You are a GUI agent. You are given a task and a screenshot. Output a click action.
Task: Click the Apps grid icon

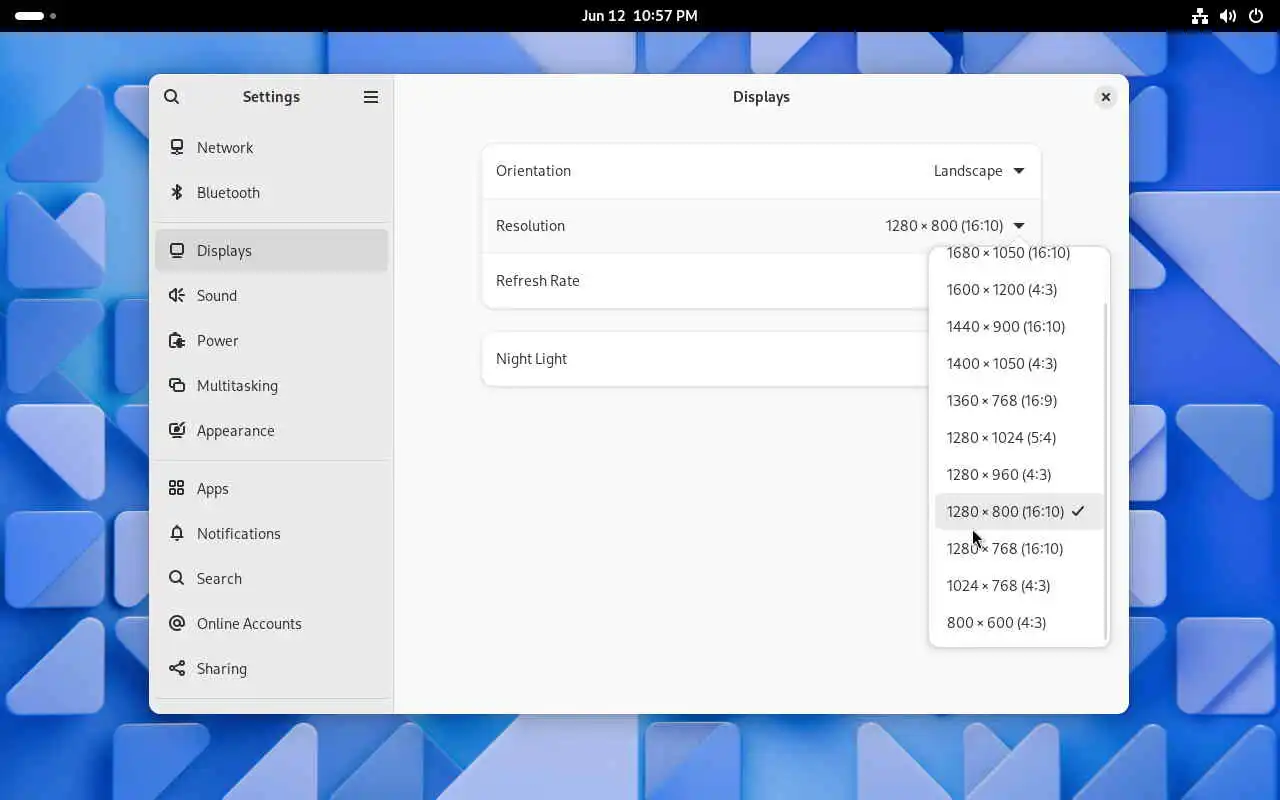tap(177, 488)
